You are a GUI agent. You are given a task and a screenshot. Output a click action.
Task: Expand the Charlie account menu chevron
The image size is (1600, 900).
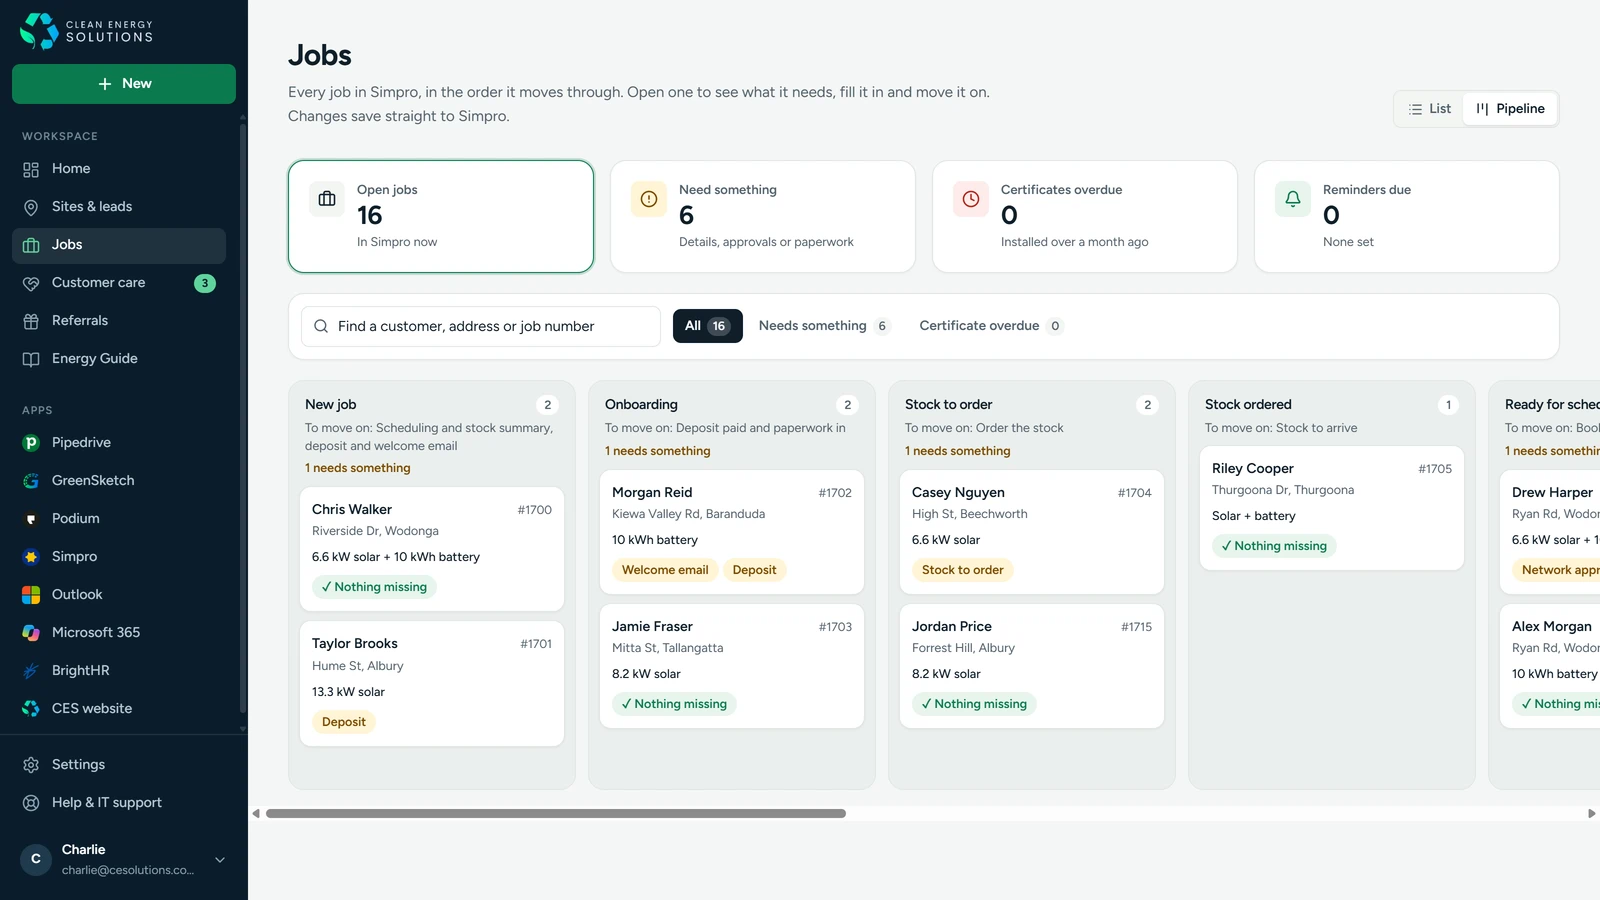[x=220, y=860]
